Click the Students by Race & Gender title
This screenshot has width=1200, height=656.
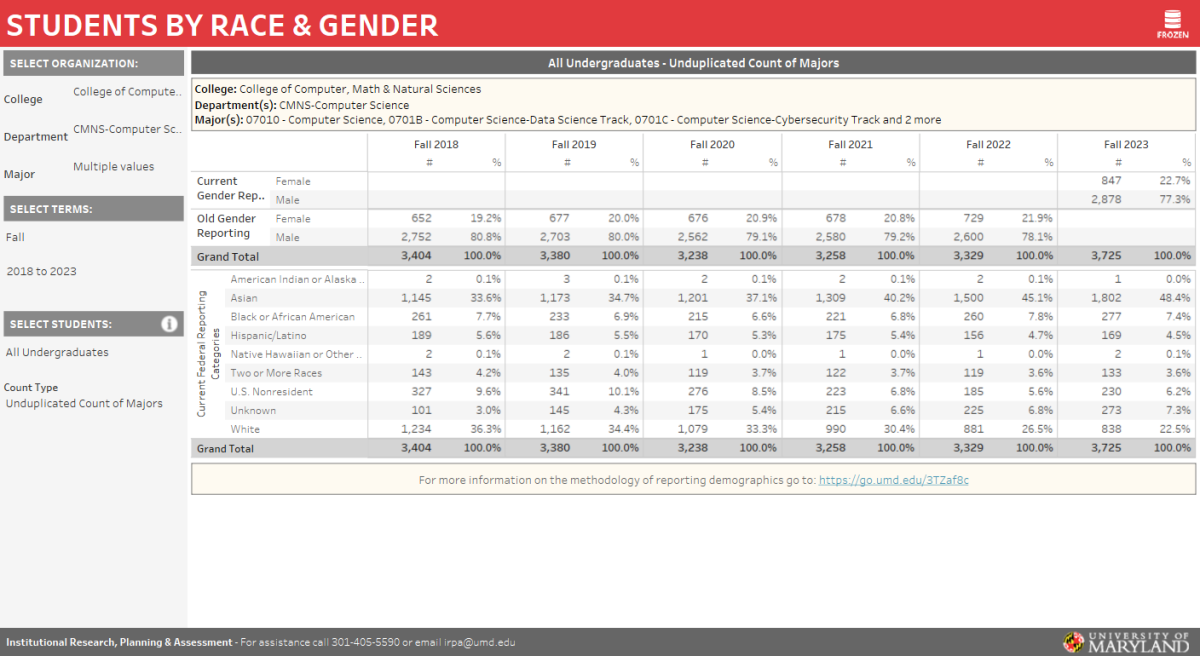222,25
